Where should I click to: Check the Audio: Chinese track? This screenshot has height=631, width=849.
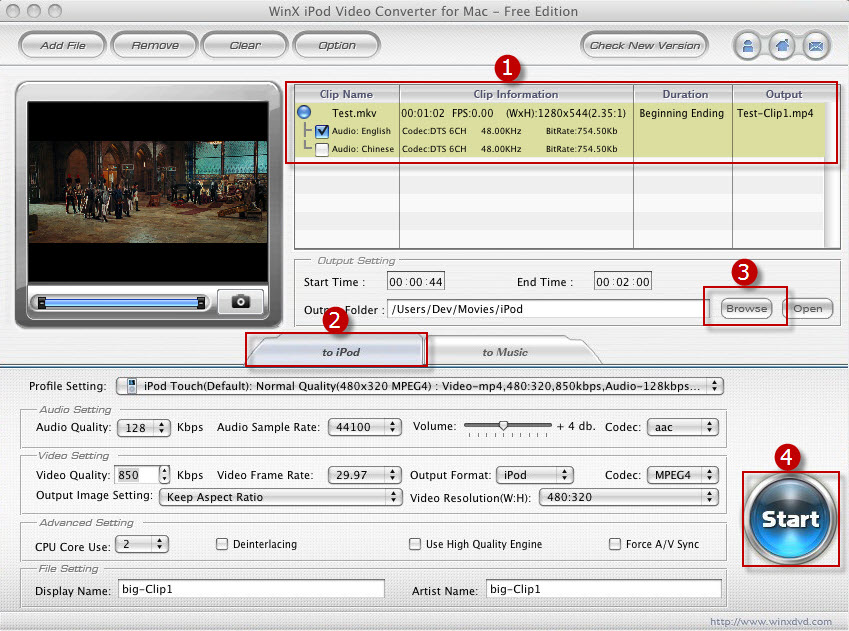click(x=322, y=149)
